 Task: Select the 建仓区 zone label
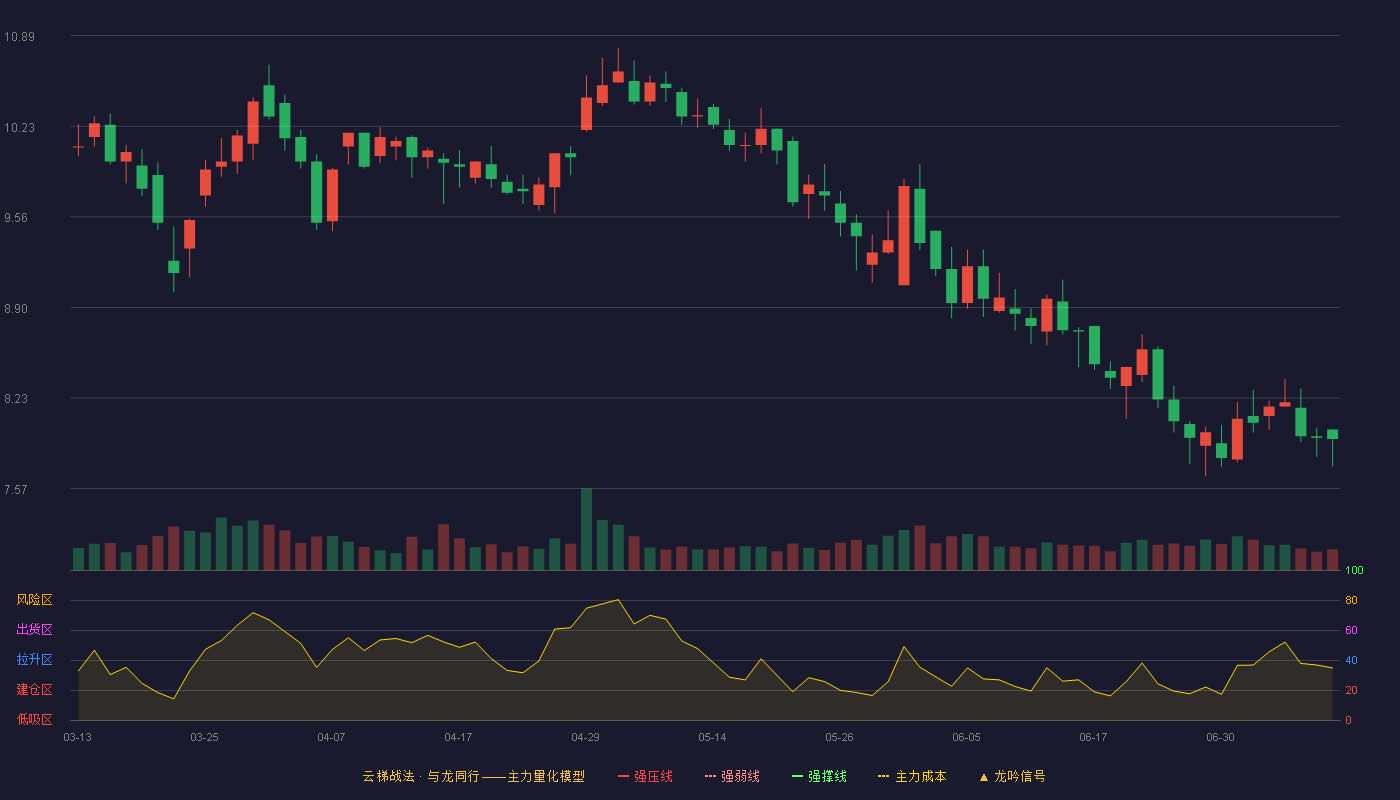click(34, 690)
